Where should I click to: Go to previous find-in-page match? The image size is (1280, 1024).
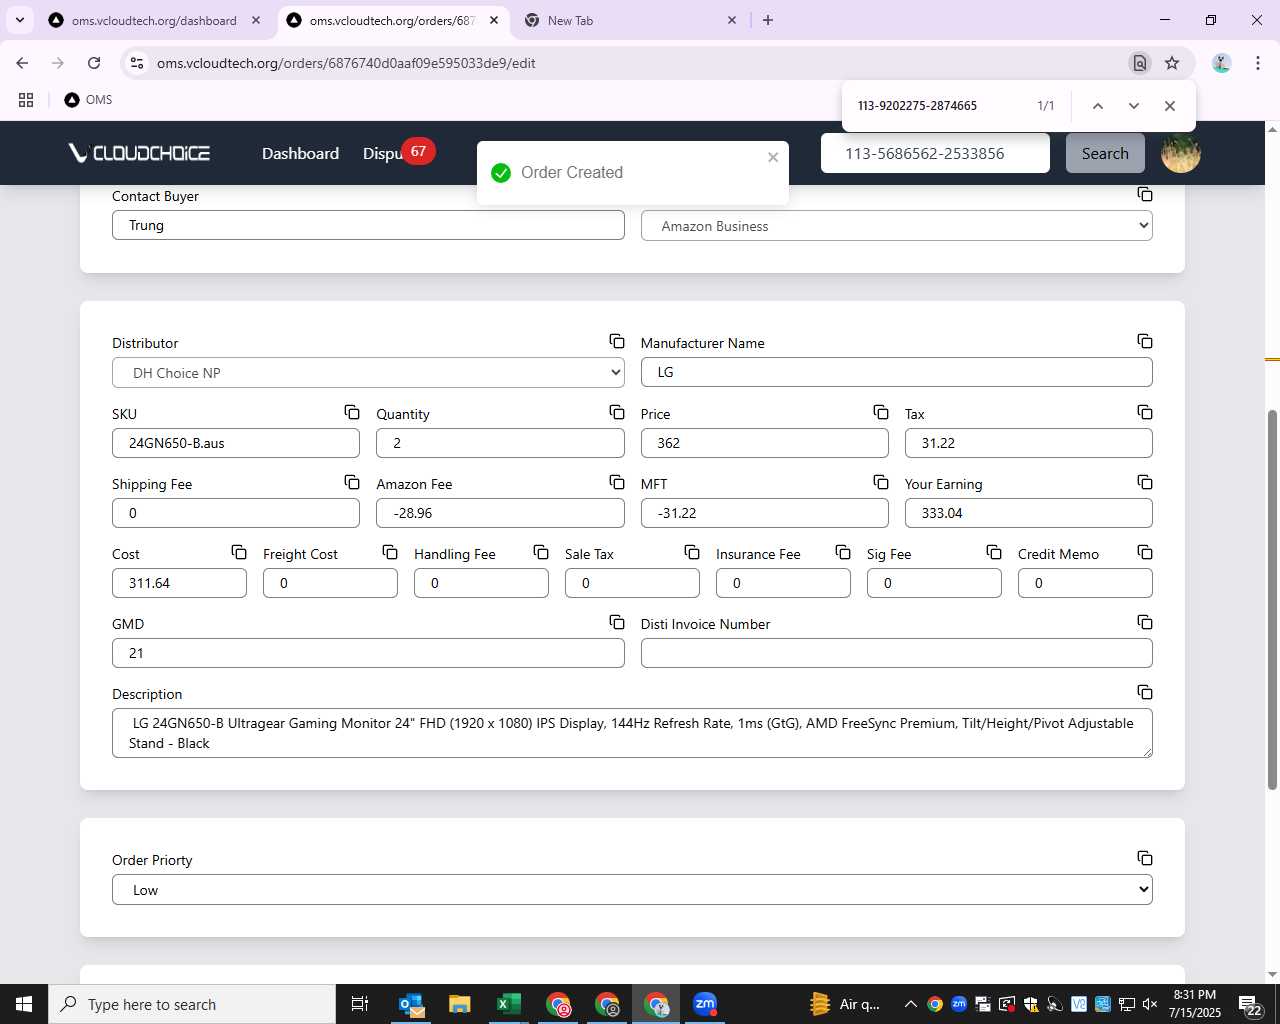(x=1097, y=106)
